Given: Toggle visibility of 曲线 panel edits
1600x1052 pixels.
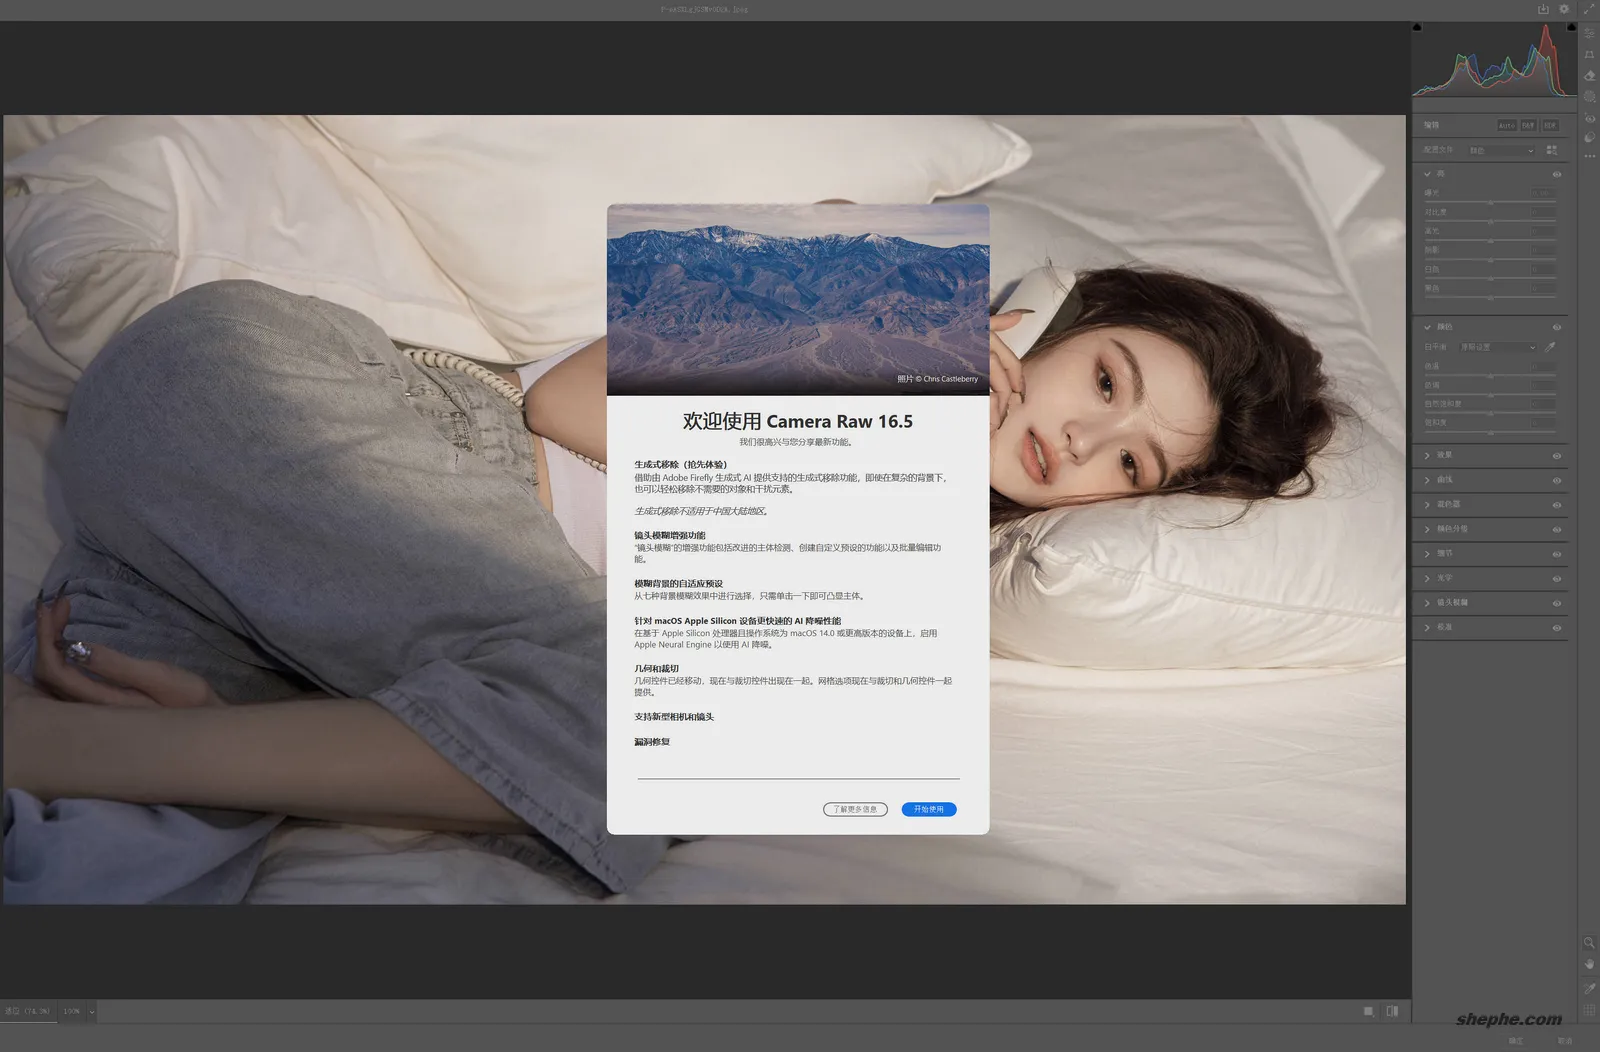Looking at the screenshot, I should (x=1556, y=480).
